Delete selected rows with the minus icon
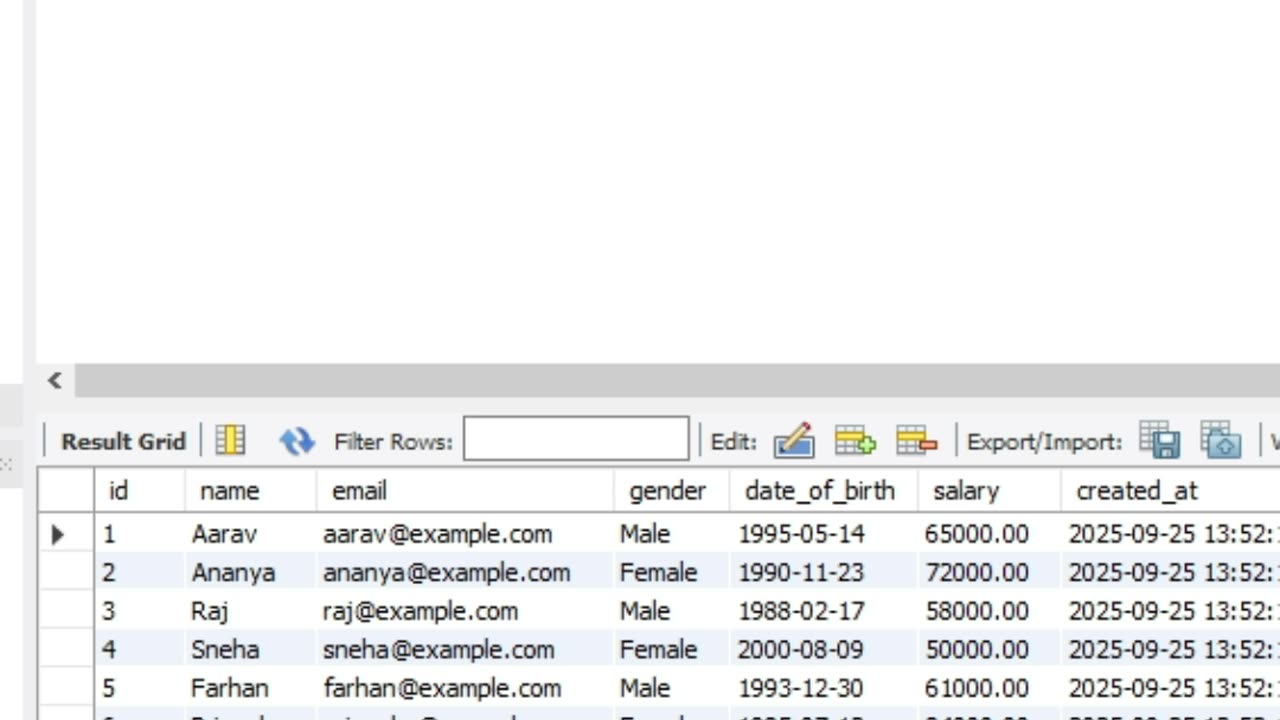Viewport: 1280px width, 720px height. pyautogui.click(x=916, y=441)
